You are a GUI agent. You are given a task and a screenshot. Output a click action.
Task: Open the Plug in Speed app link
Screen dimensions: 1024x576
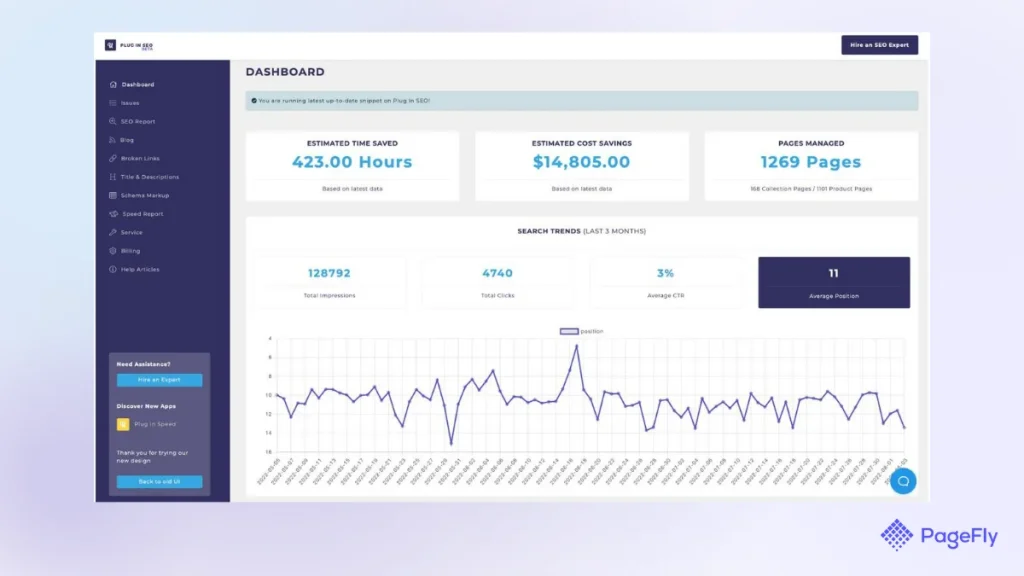coord(155,424)
